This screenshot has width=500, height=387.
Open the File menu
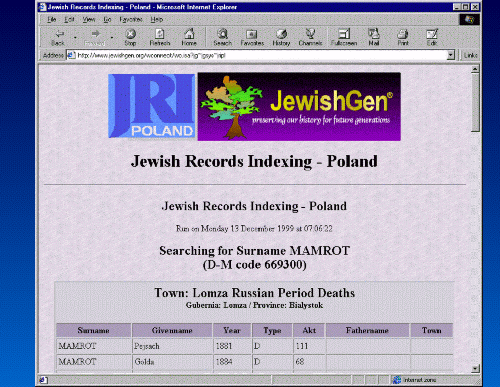(51, 19)
